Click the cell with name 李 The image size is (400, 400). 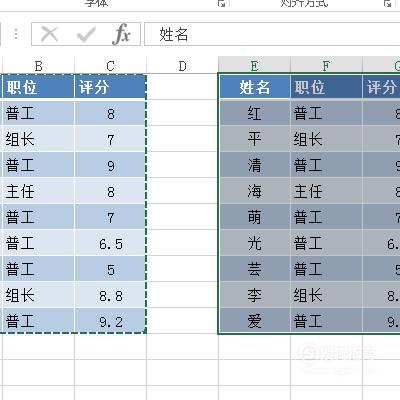[x=254, y=295]
